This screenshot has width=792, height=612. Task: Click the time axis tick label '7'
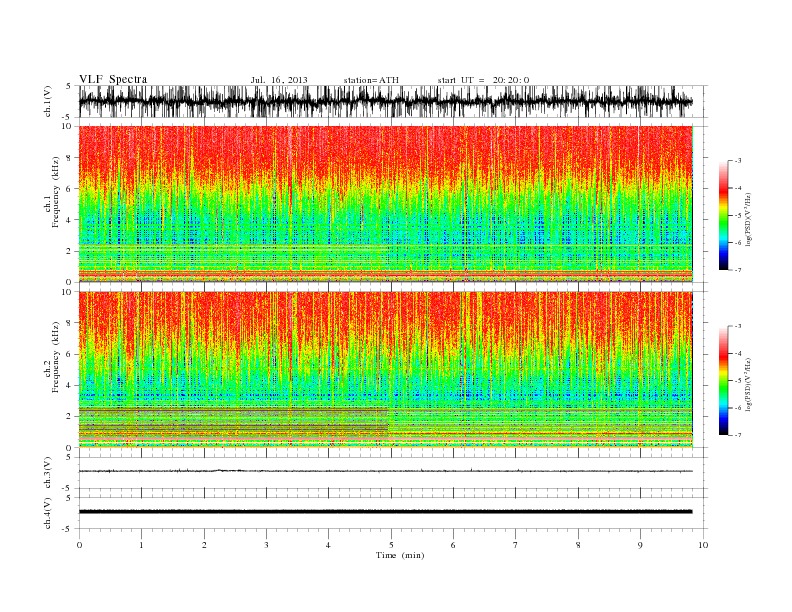pos(516,545)
